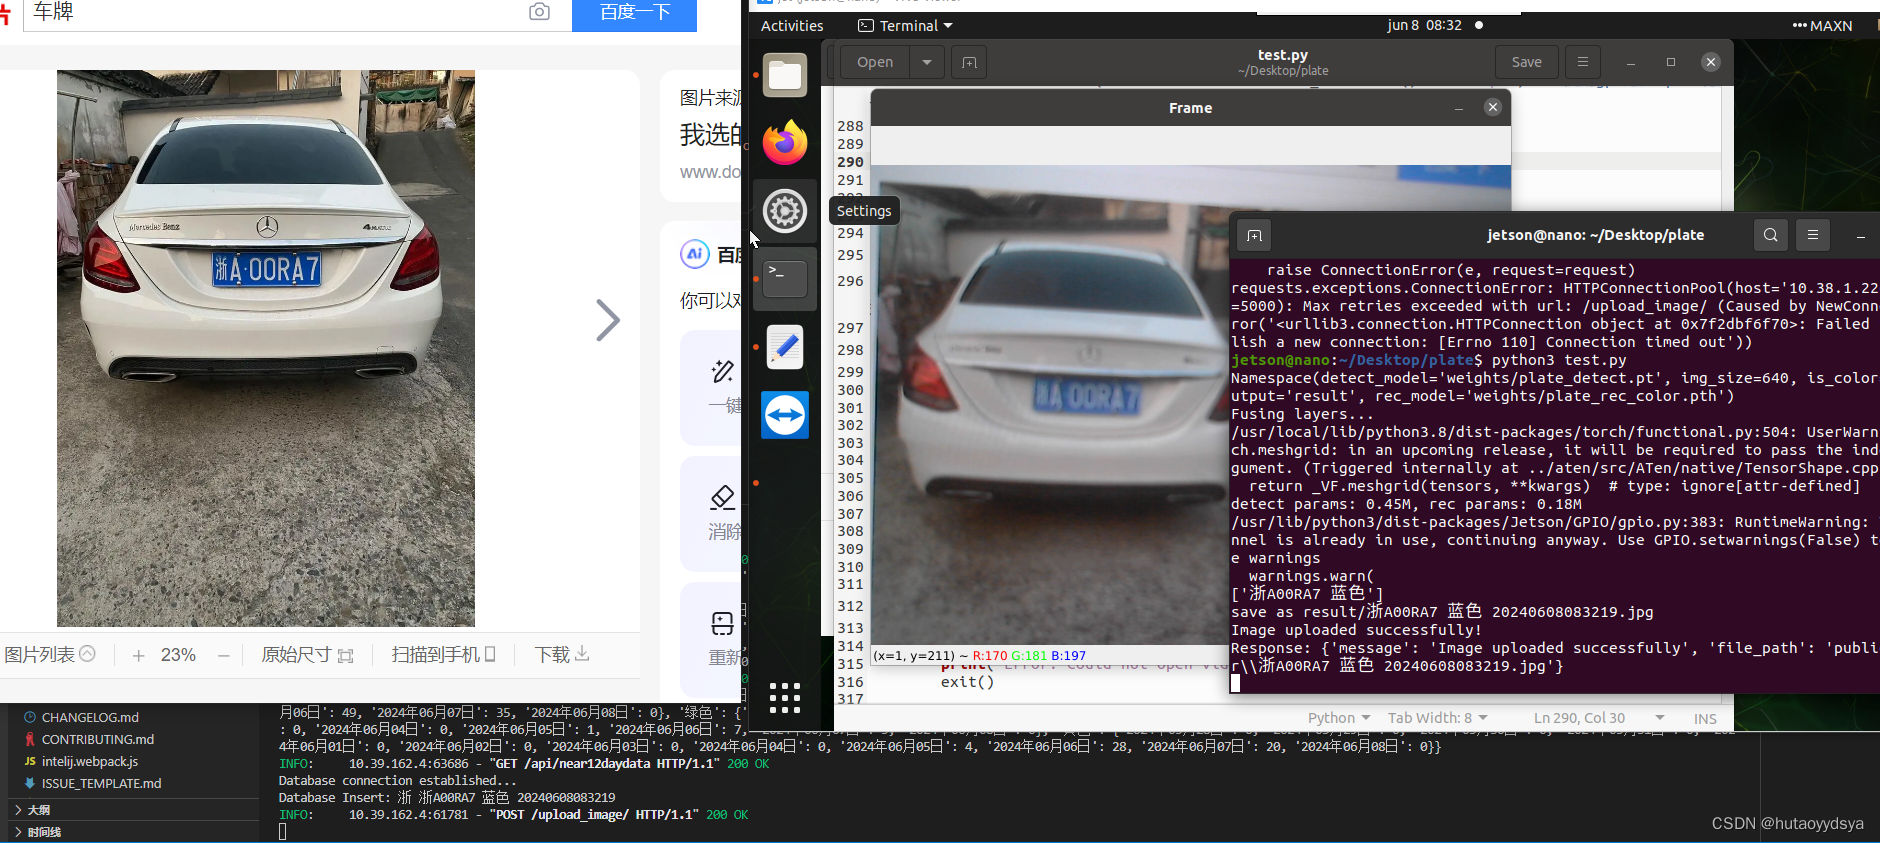Expand the 图片列表 image list
This screenshot has height=843, width=1880.
(x=50, y=654)
